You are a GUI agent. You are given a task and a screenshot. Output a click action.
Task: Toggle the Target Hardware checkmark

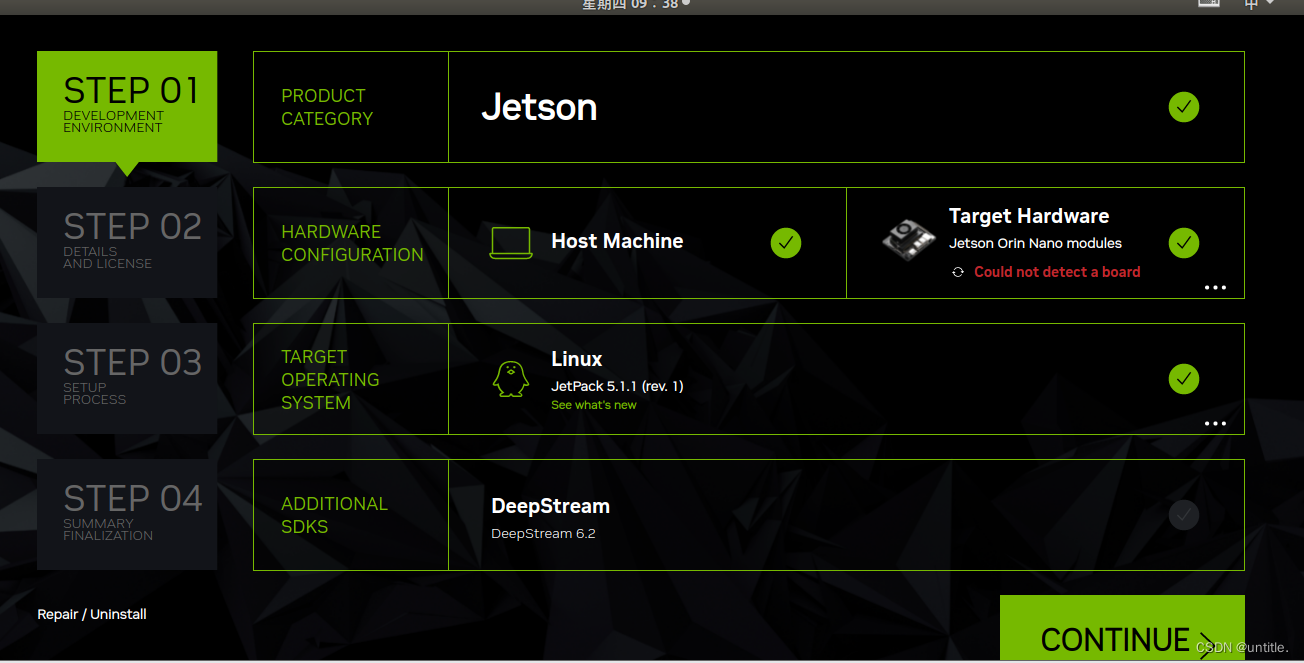[x=1184, y=243]
